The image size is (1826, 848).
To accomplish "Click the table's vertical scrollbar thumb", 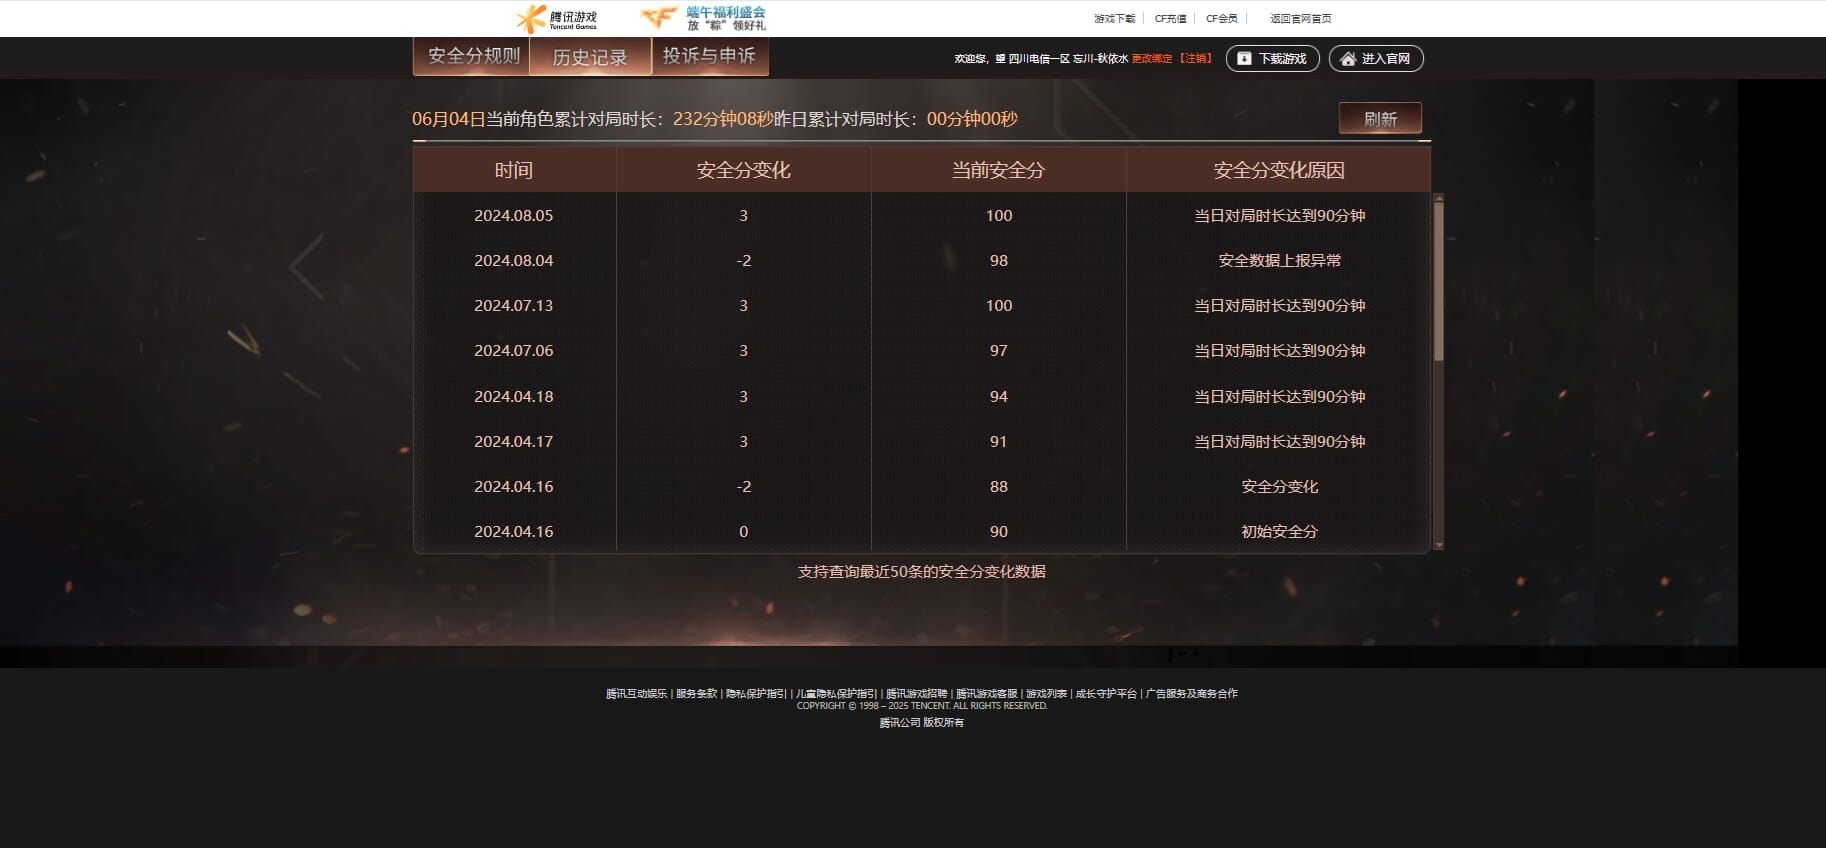I will pos(1438,282).
